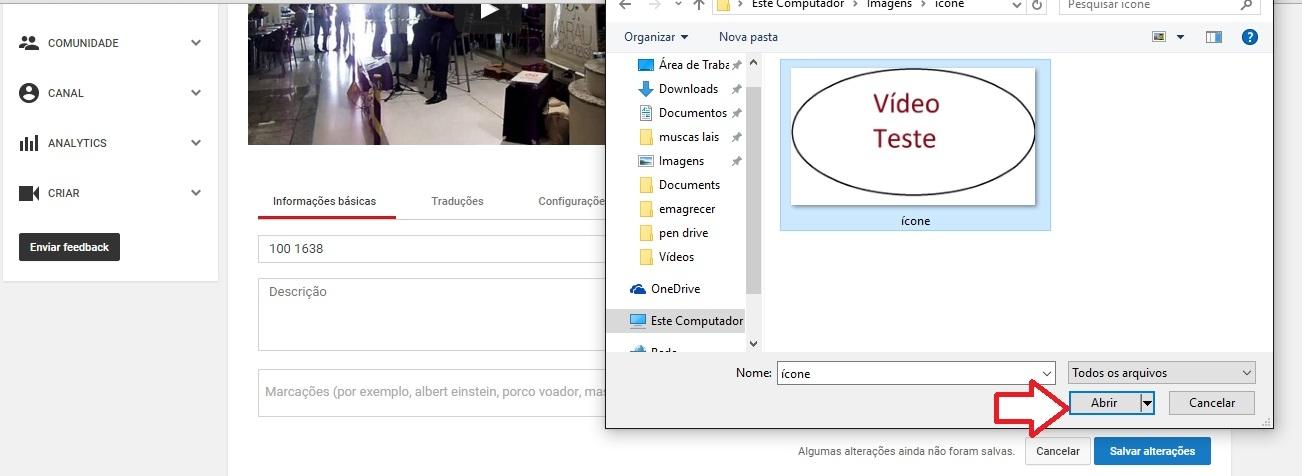1302x476 pixels.
Task: Switch to Traduções tab
Action: (457, 201)
